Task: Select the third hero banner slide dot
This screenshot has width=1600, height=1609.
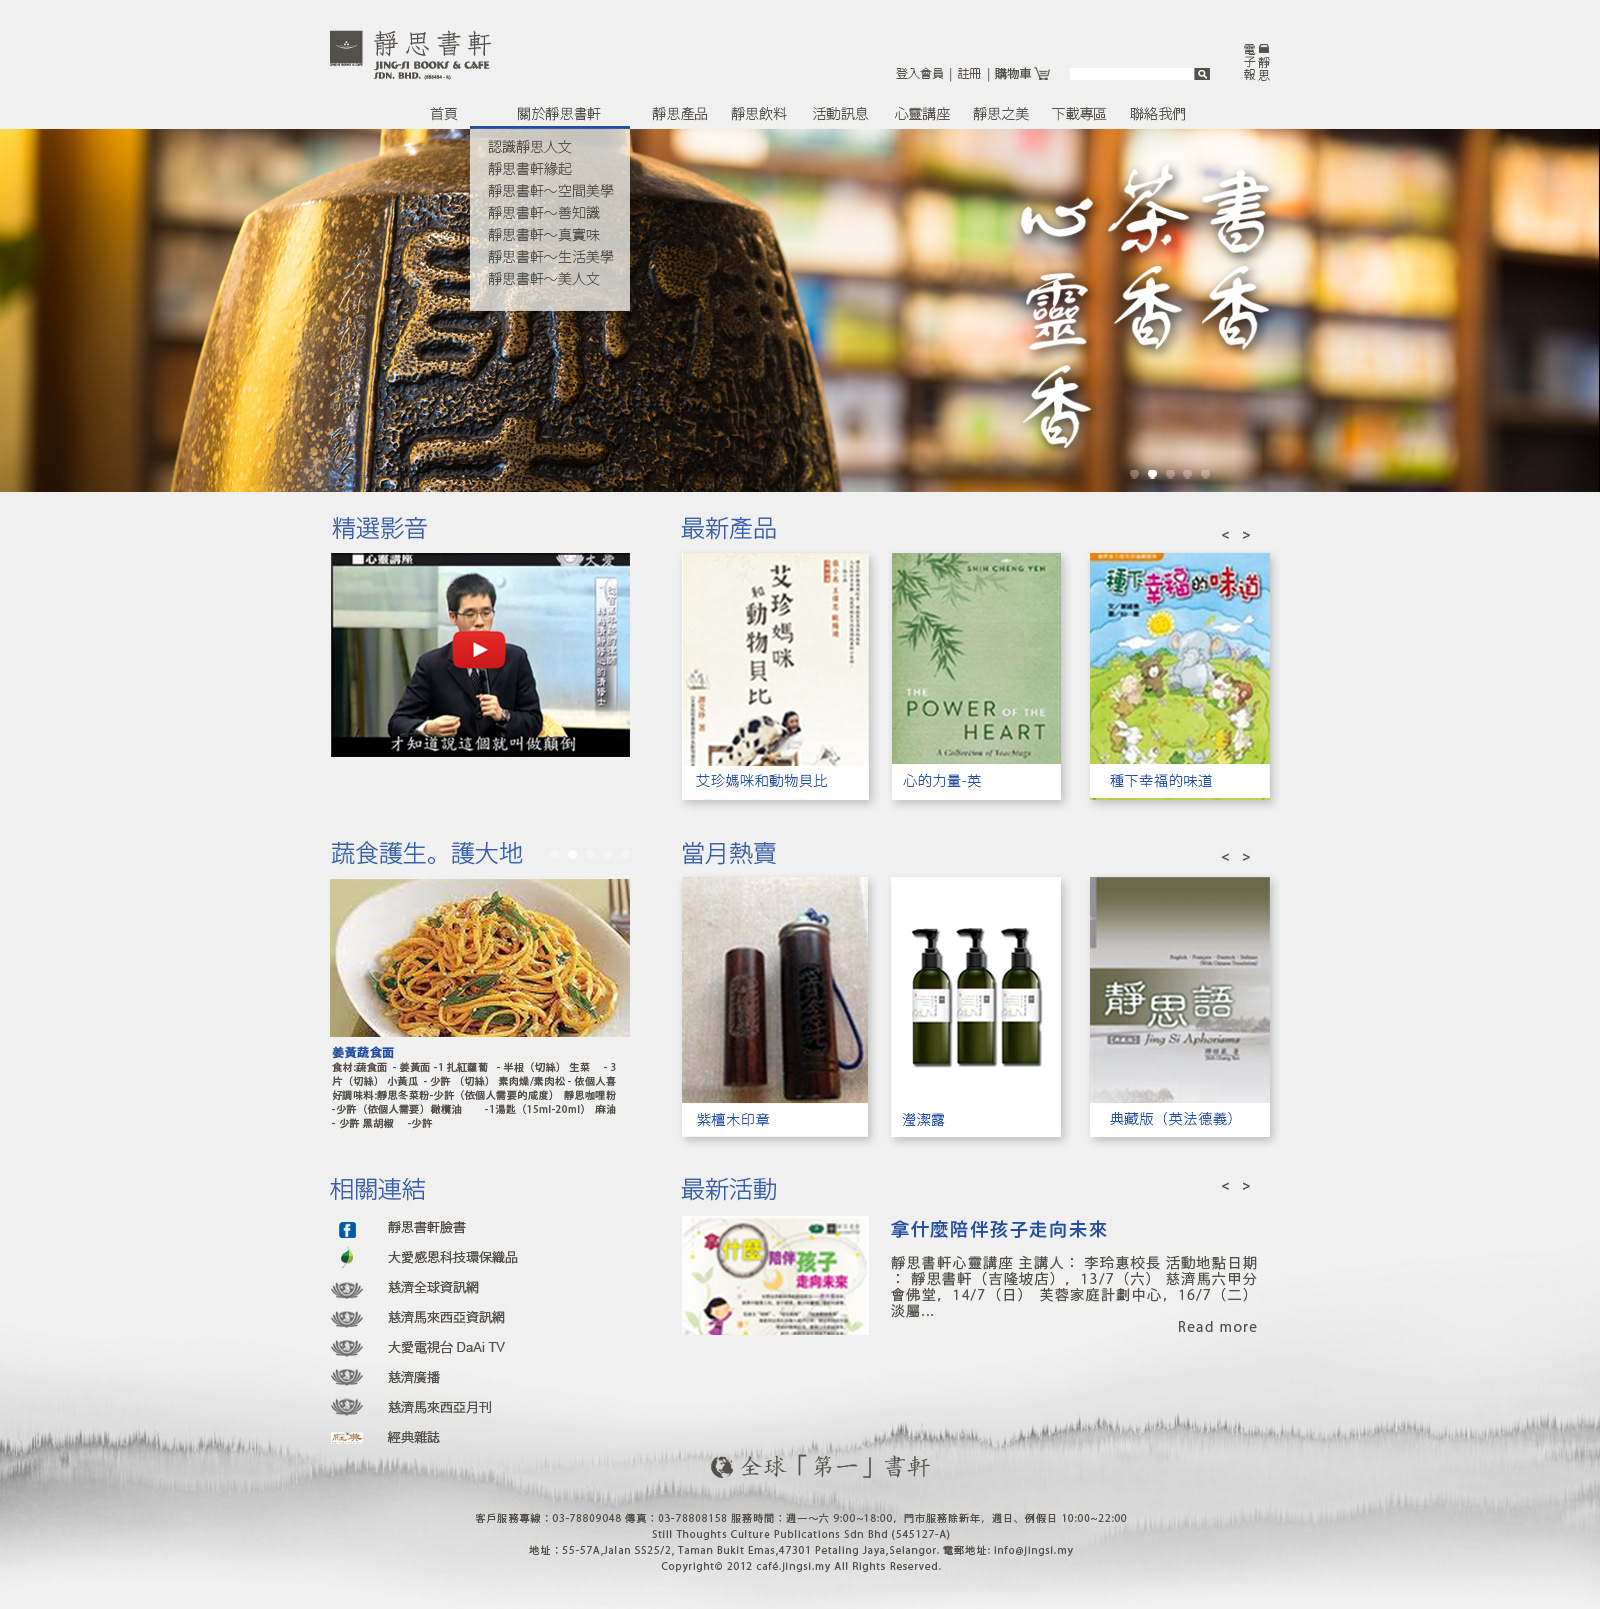Action: point(1170,474)
